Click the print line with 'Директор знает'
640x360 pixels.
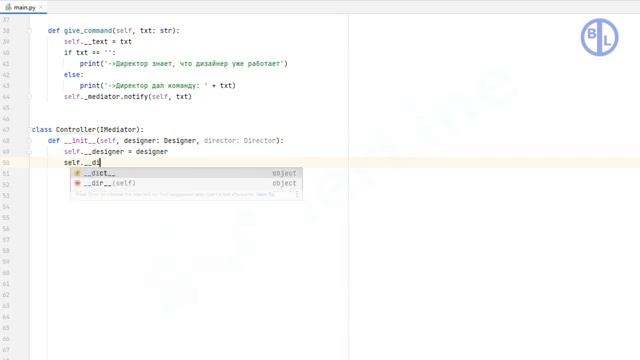184,64
